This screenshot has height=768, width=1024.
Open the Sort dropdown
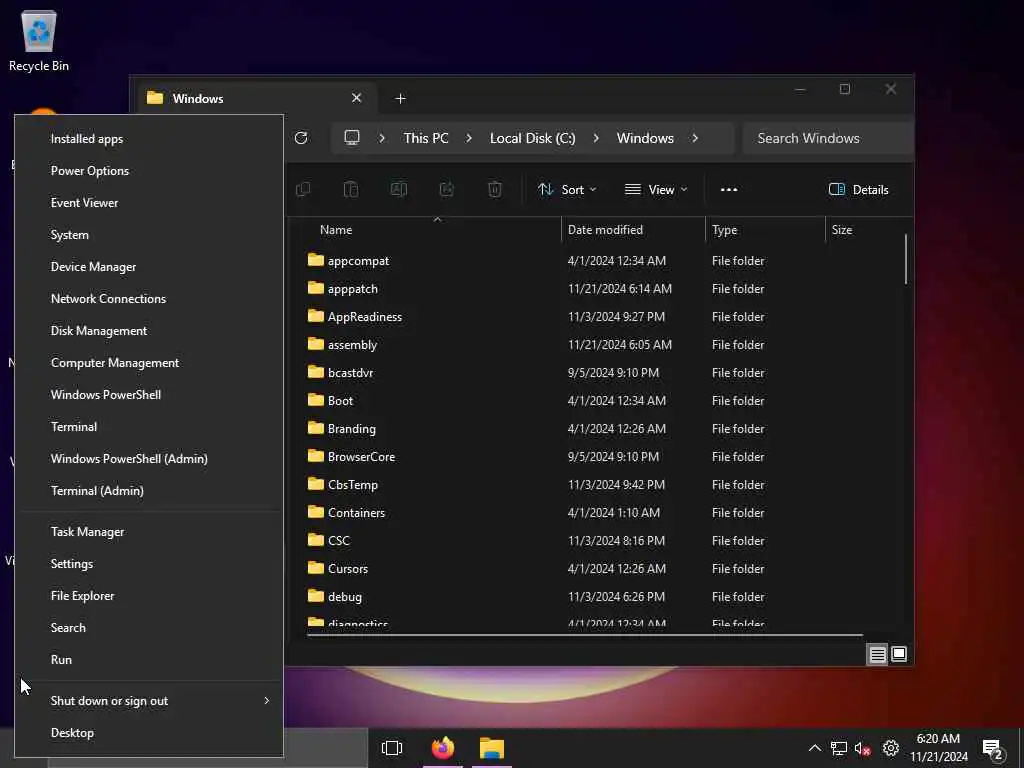(x=567, y=189)
